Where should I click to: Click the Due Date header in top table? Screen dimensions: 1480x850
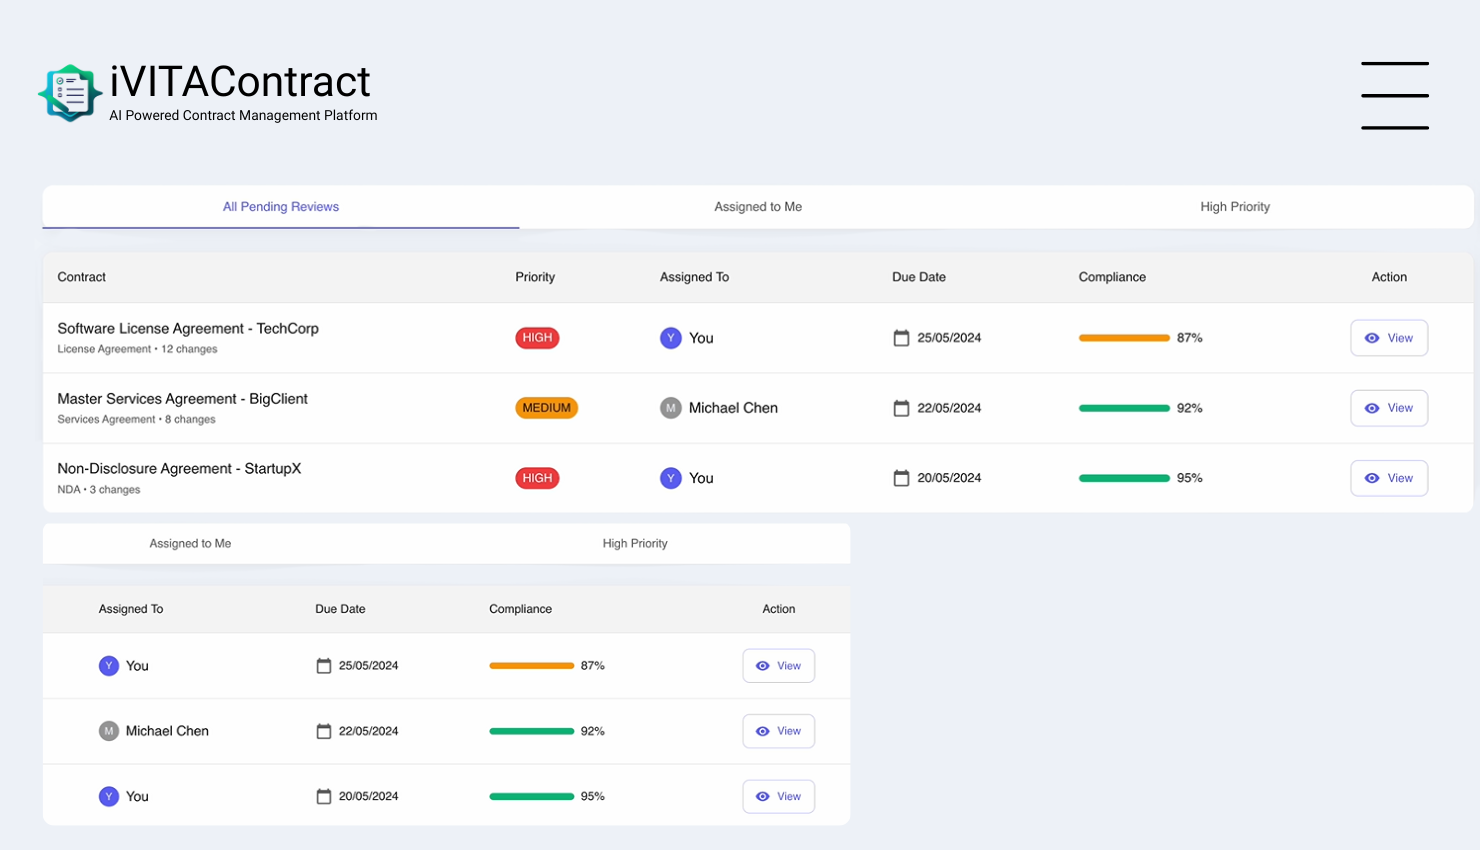(x=918, y=277)
